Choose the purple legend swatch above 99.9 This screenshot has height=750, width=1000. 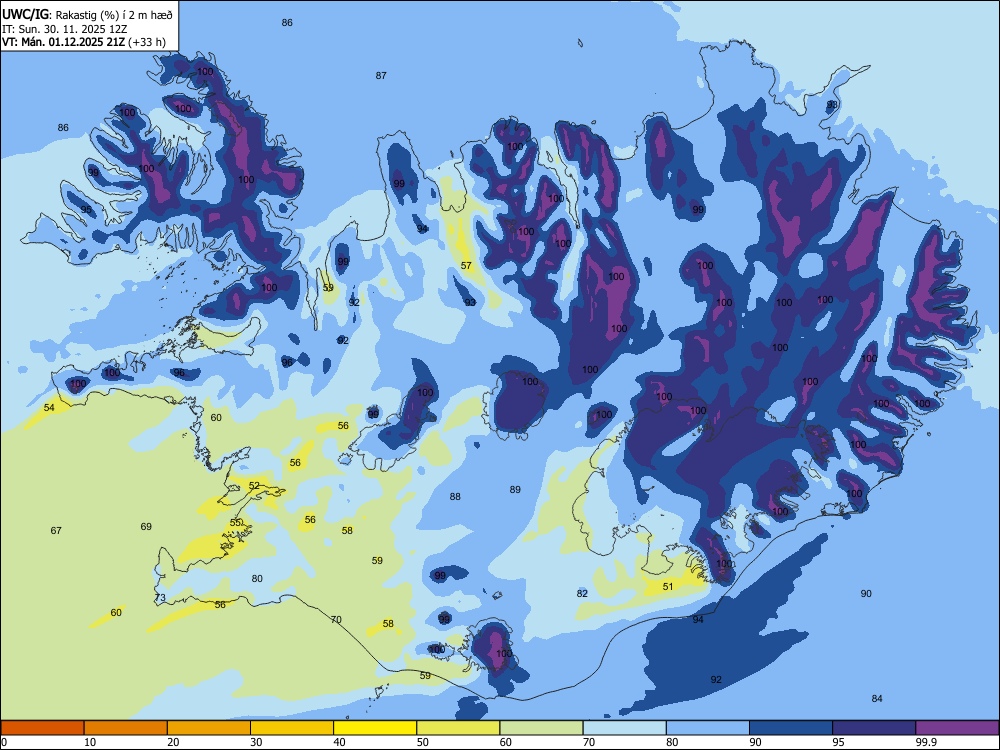[957, 728]
